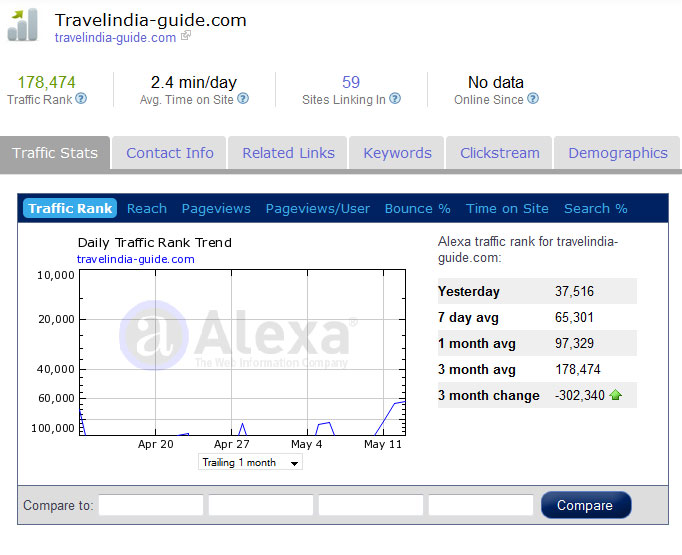Viewport: 682px width, 555px height.
Task: Click the Daily Traffic Rank Trend heading
Action: [x=154, y=242]
